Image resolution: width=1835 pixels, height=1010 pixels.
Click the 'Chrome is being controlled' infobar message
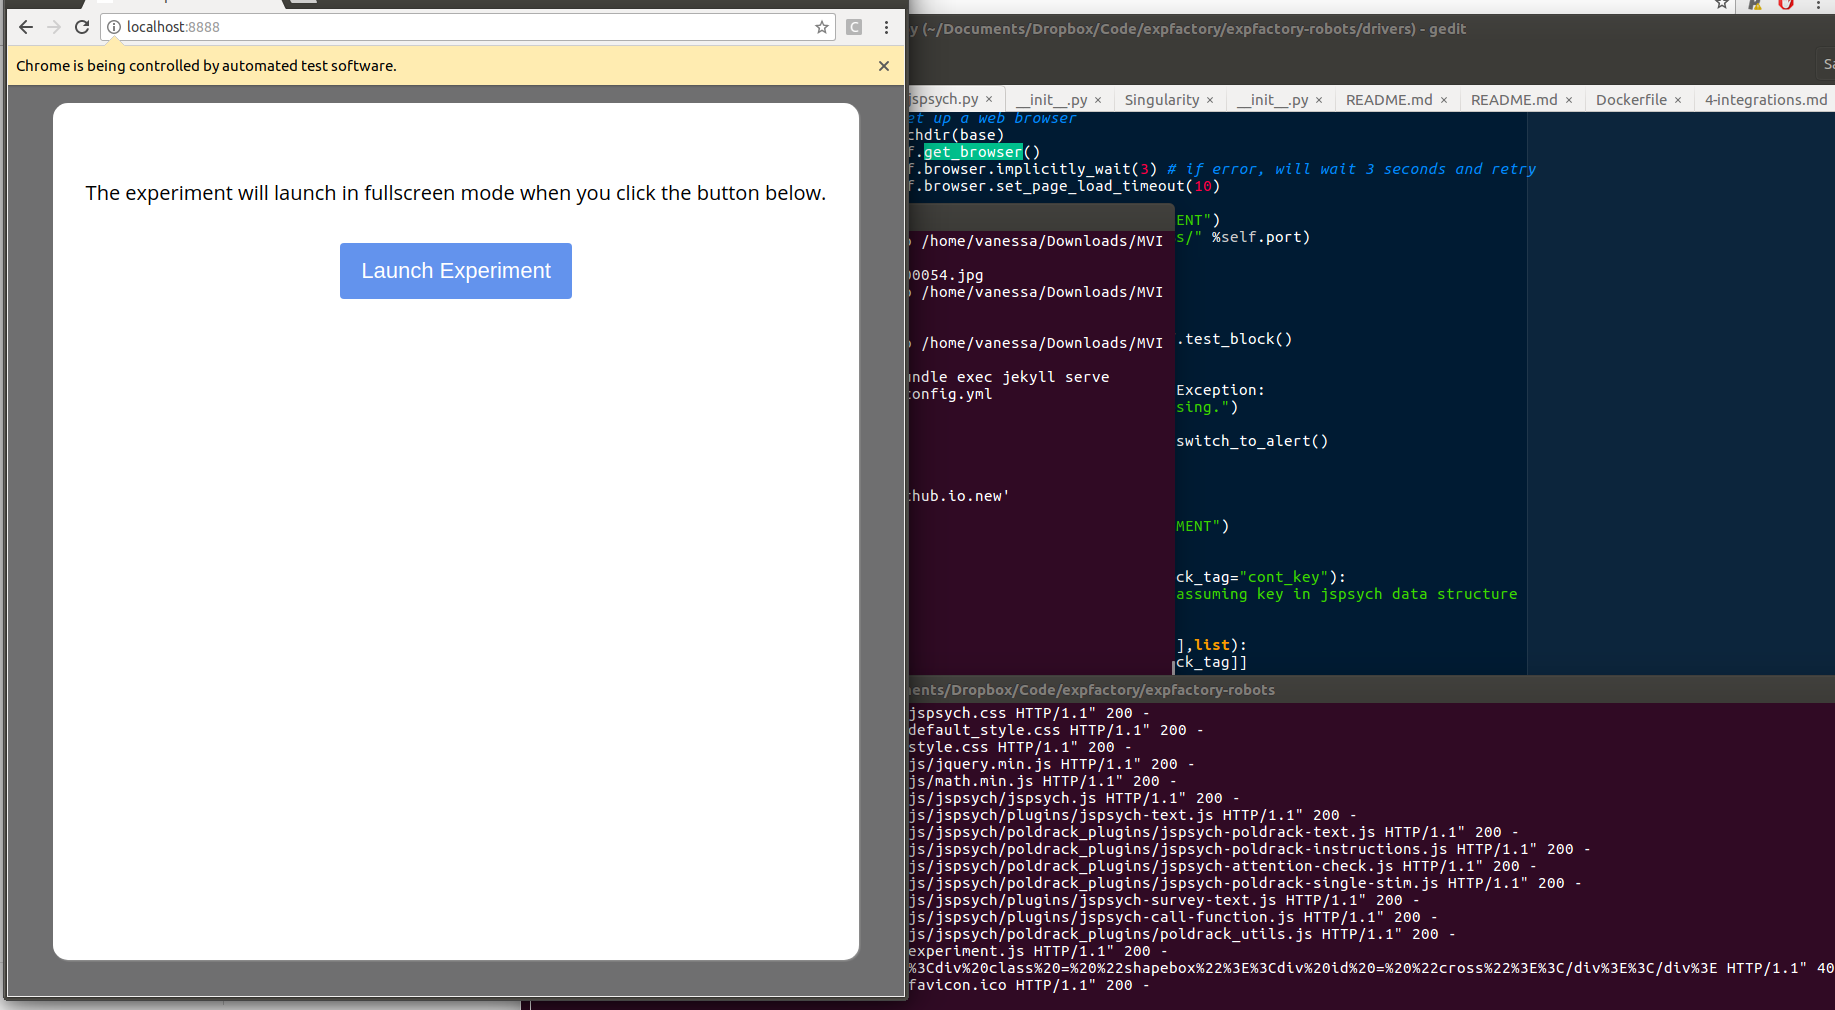click(206, 66)
